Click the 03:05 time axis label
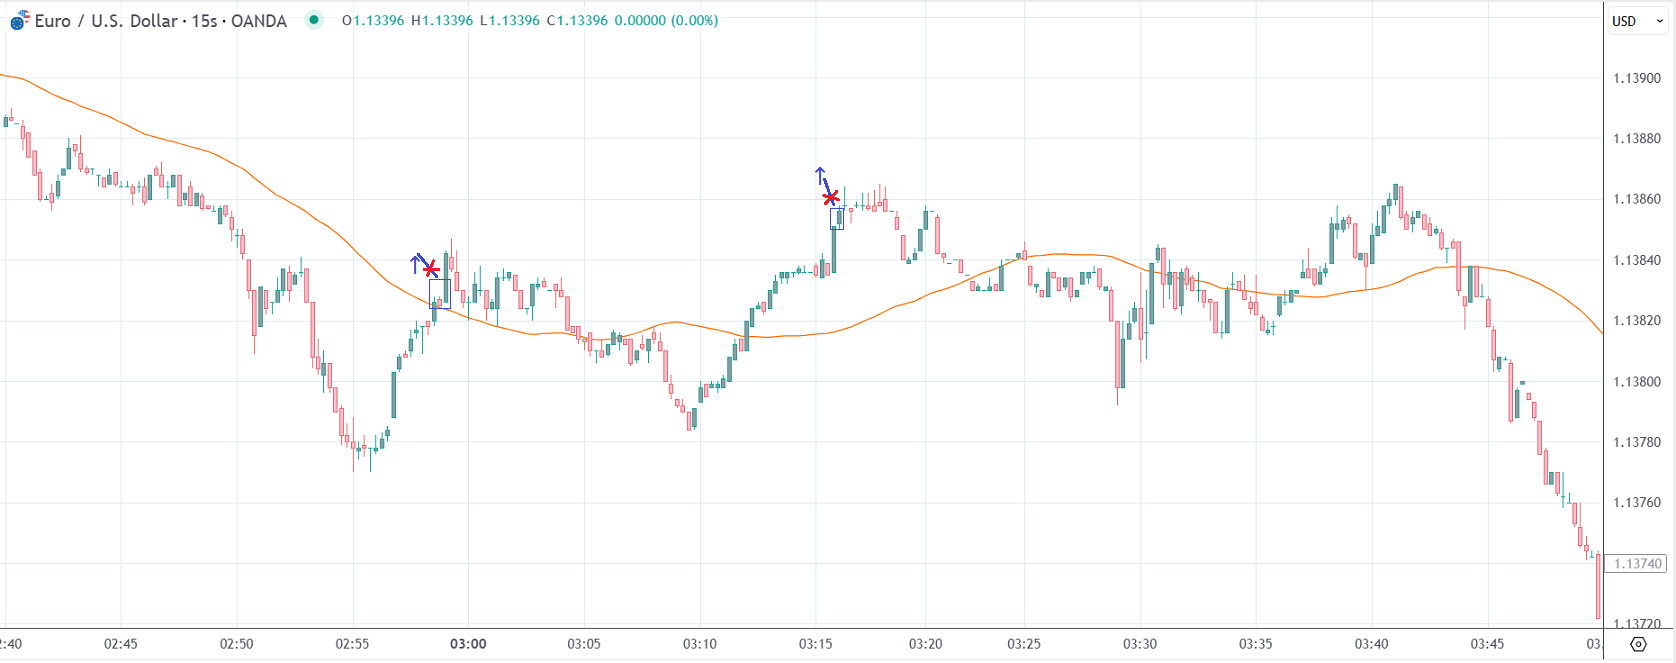The width and height of the screenshot is (1676, 663). tap(584, 644)
